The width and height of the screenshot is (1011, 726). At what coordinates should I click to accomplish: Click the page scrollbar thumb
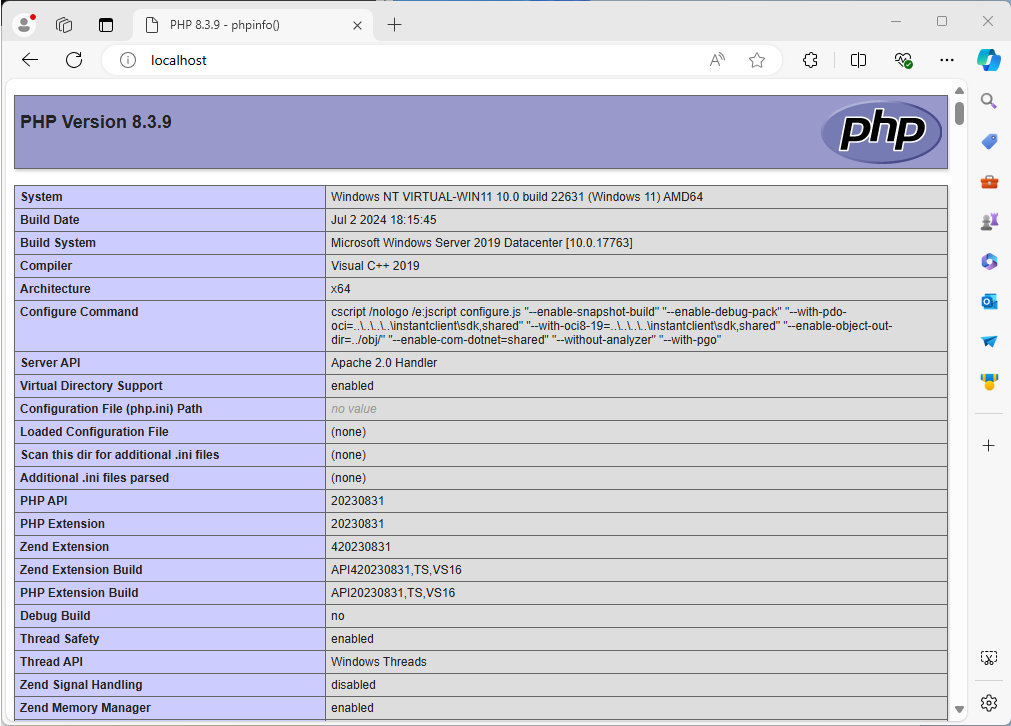(x=959, y=113)
